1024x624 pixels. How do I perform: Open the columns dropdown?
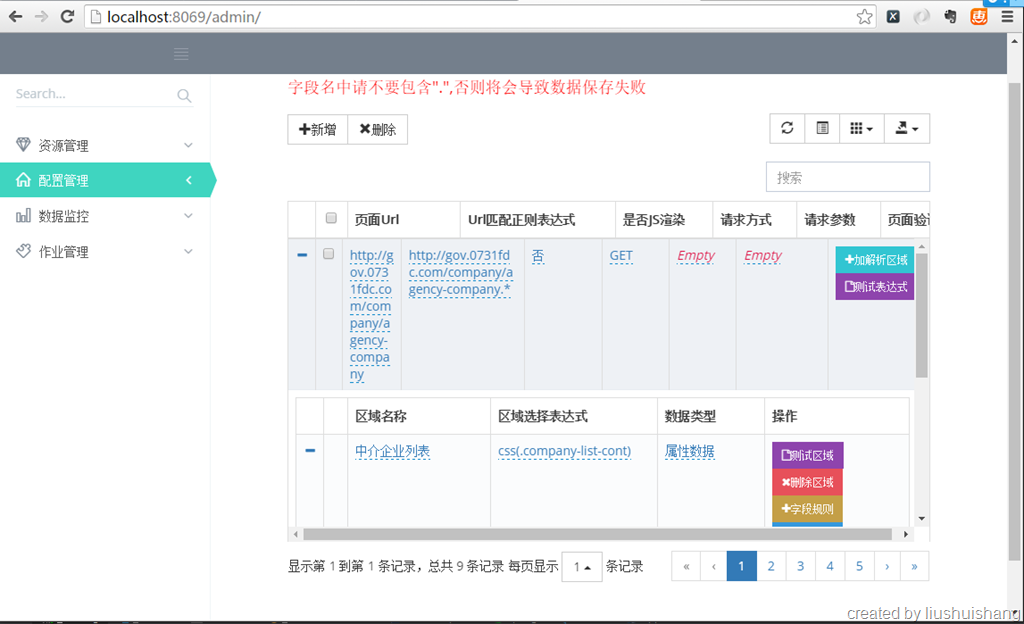click(861, 128)
